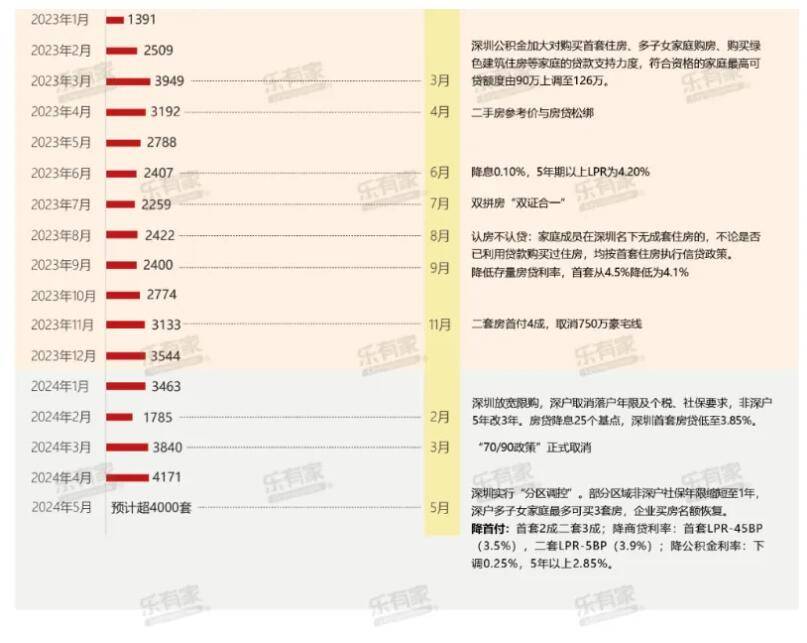This screenshot has width=807, height=643.
Task: Click the 2024年3月 row label
Action: (x=61, y=447)
